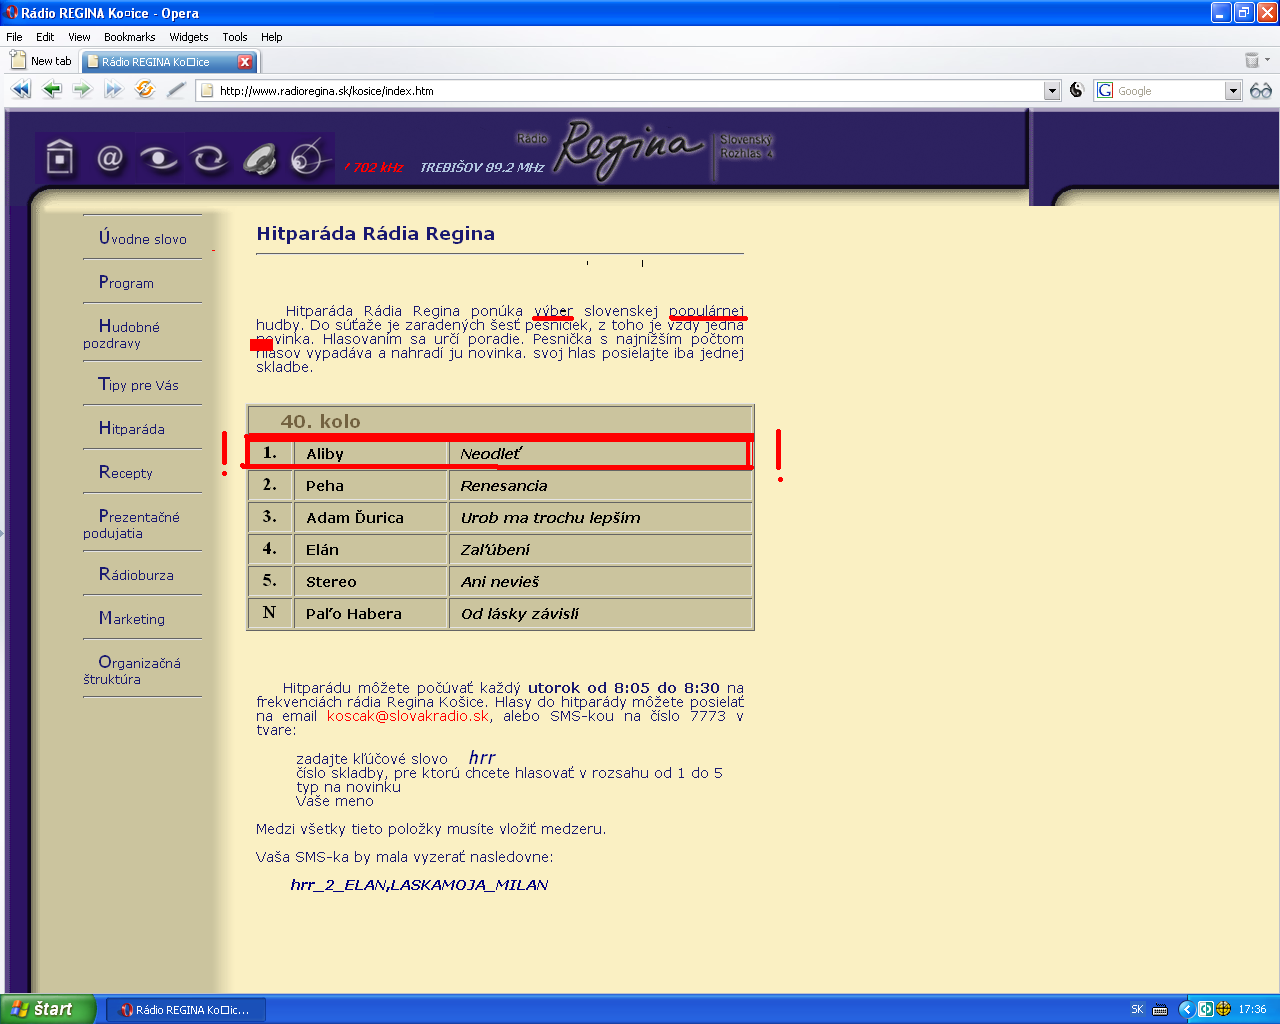
Task: Open the Program sidebar link
Action: 126,283
